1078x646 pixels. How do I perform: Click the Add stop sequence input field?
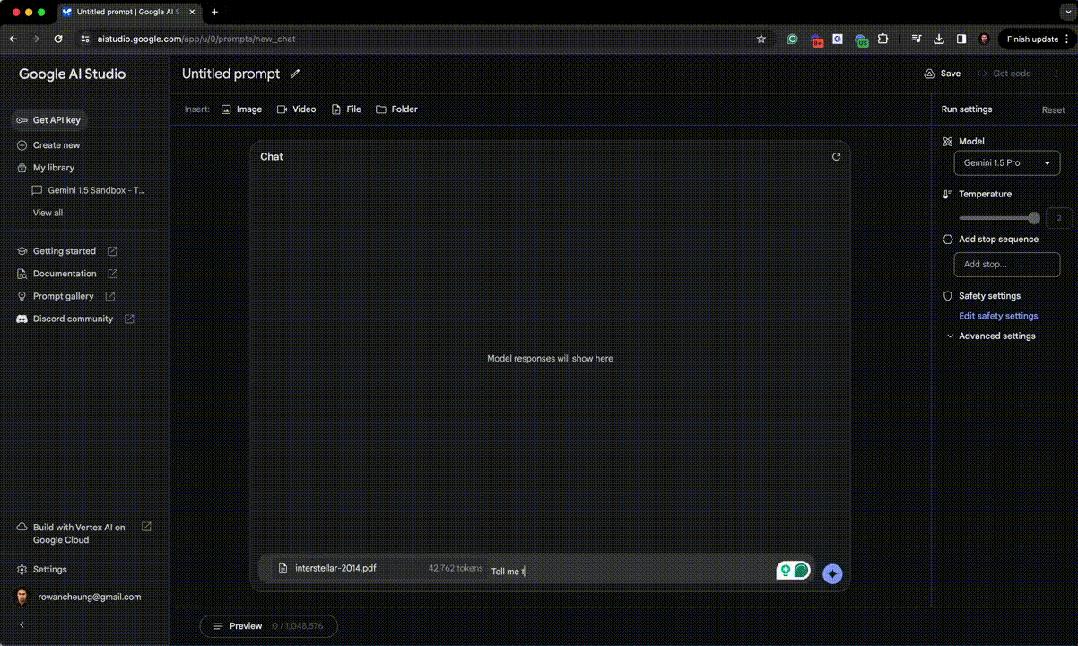click(1006, 265)
